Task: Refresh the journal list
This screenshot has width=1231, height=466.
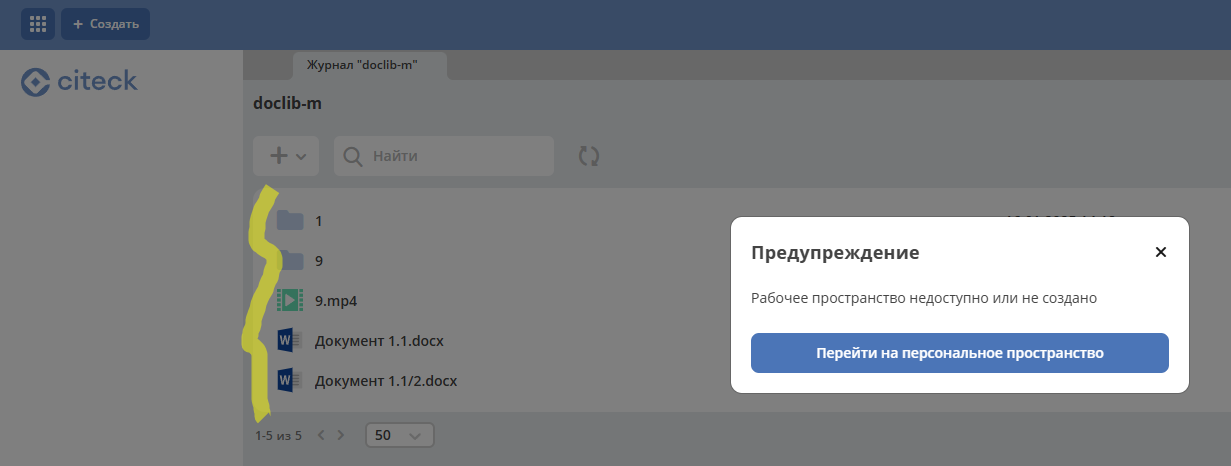Action: [589, 156]
